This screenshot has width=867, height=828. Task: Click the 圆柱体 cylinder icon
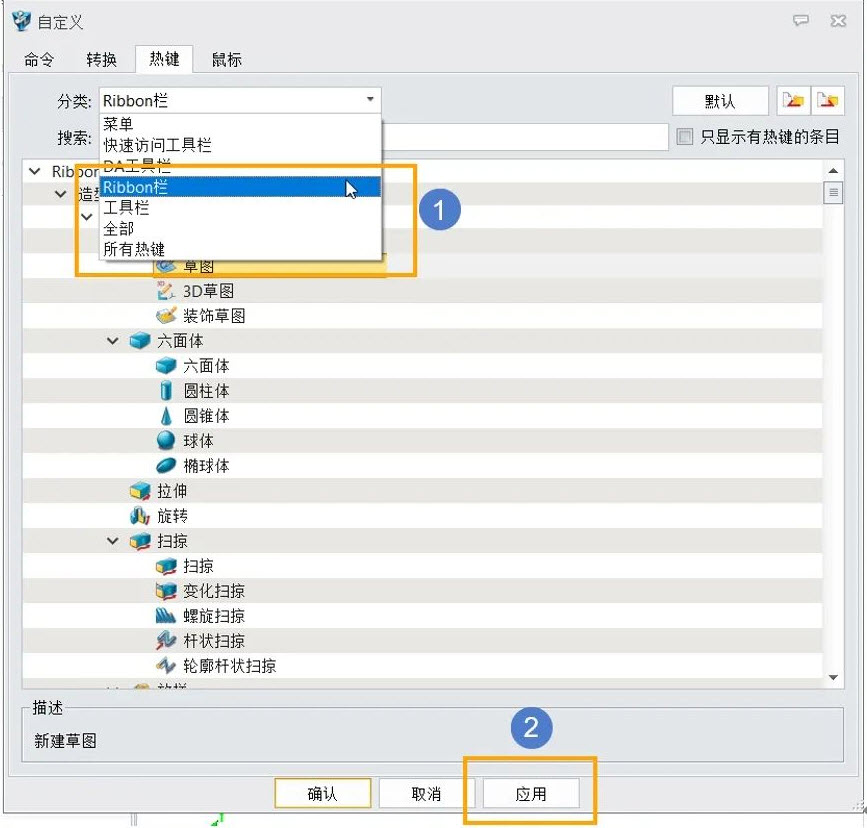pyautogui.click(x=166, y=391)
